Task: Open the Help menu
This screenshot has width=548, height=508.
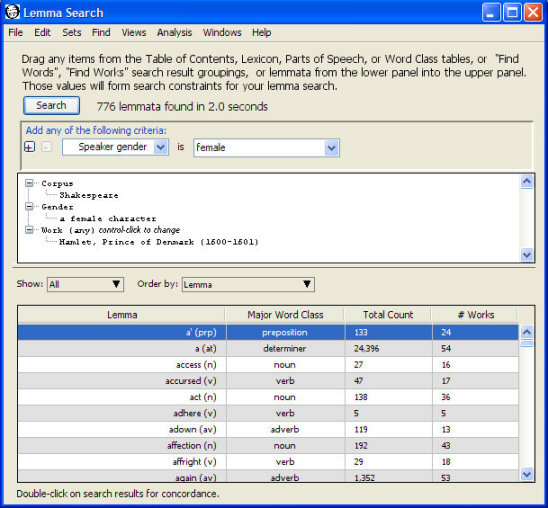Action: [x=262, y=32]
